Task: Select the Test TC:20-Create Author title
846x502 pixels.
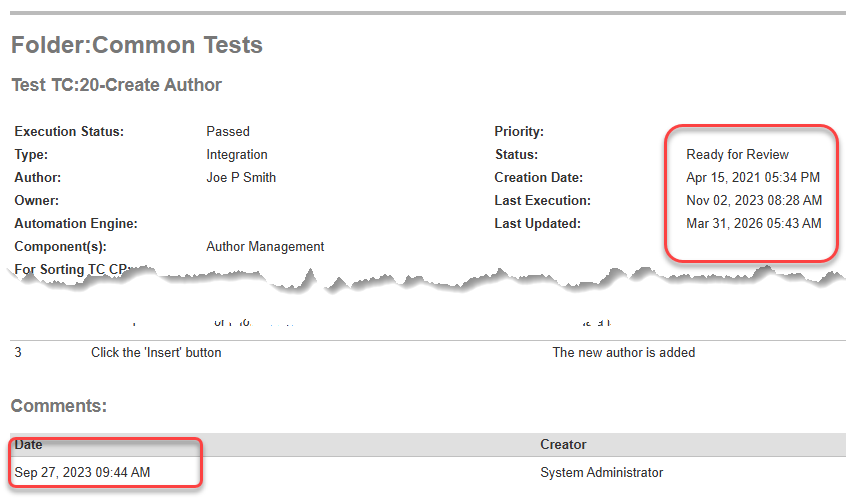Action: pos(117,85)
